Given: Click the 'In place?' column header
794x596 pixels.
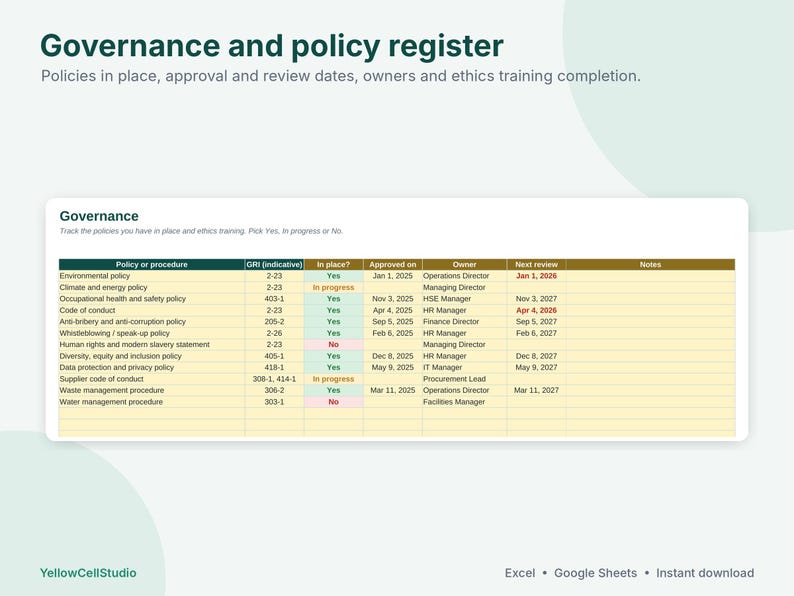Looking at the screenshot, I should [334, 264].
